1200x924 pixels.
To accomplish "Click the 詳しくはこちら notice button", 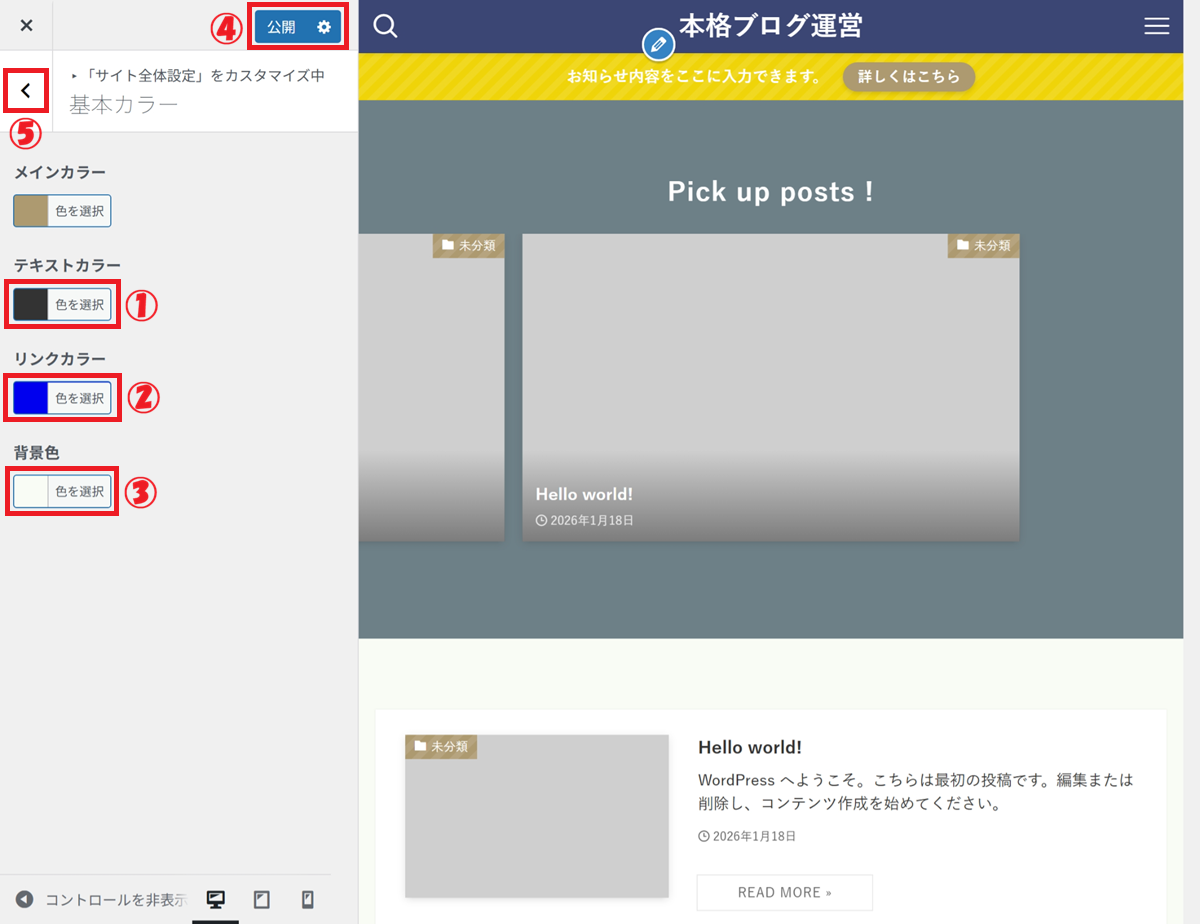I will 908,77.
